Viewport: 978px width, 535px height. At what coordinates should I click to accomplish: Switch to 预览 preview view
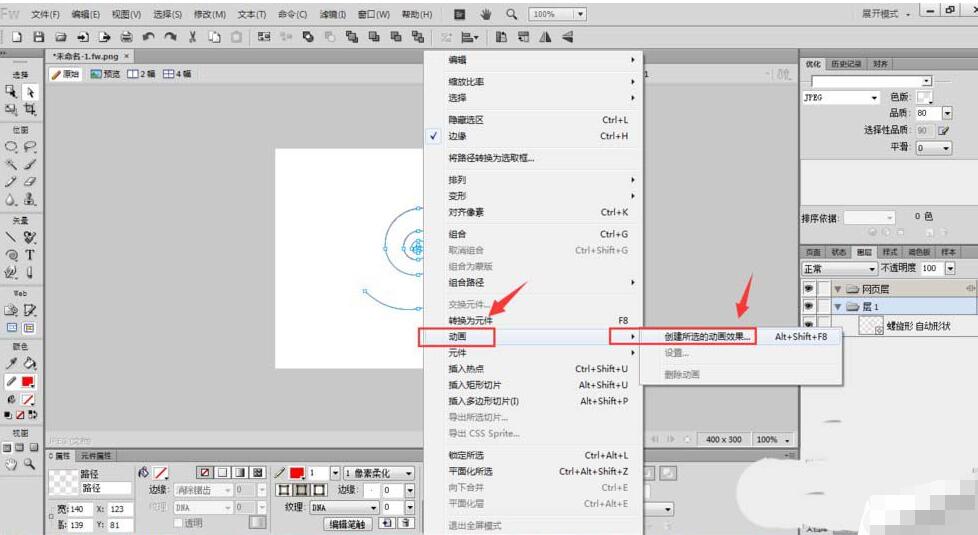[x=105, y=74]
